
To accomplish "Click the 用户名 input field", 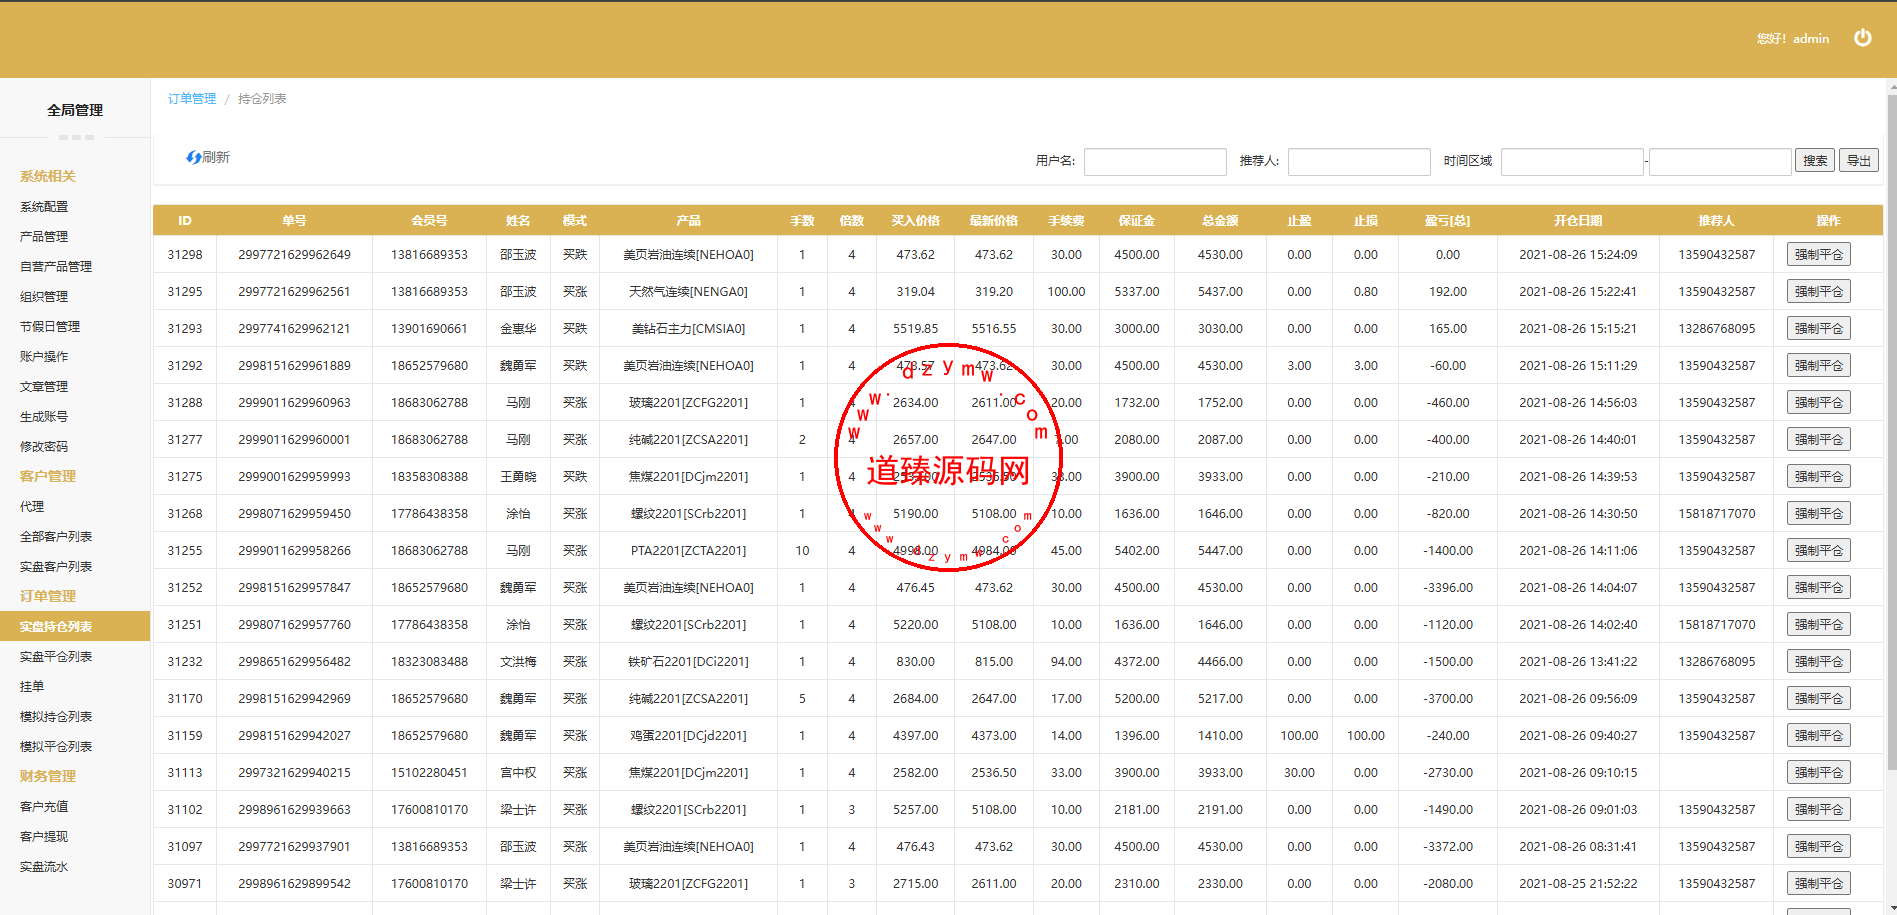I will coord(1155,161).
